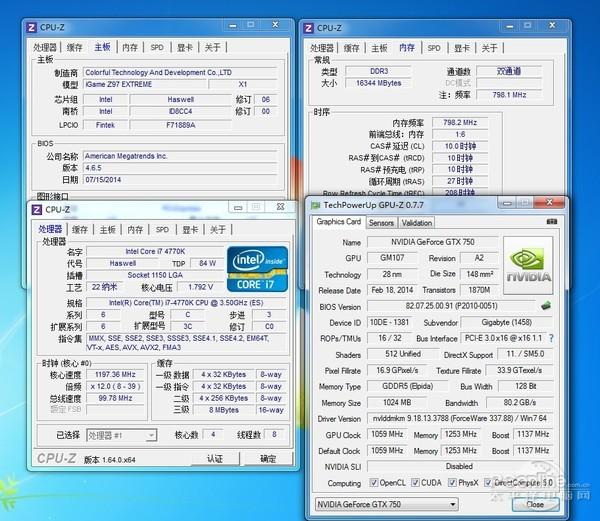Open SPD tab in processor CPU-Z window
600x521 pixels.
point(162,230)
